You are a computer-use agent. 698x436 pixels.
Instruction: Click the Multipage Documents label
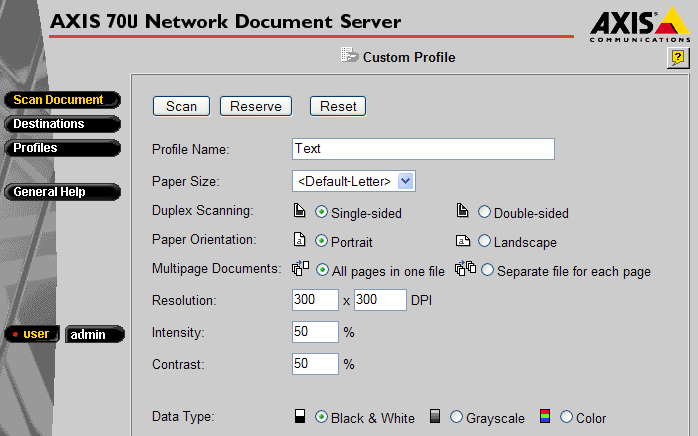tap(216, 269)
